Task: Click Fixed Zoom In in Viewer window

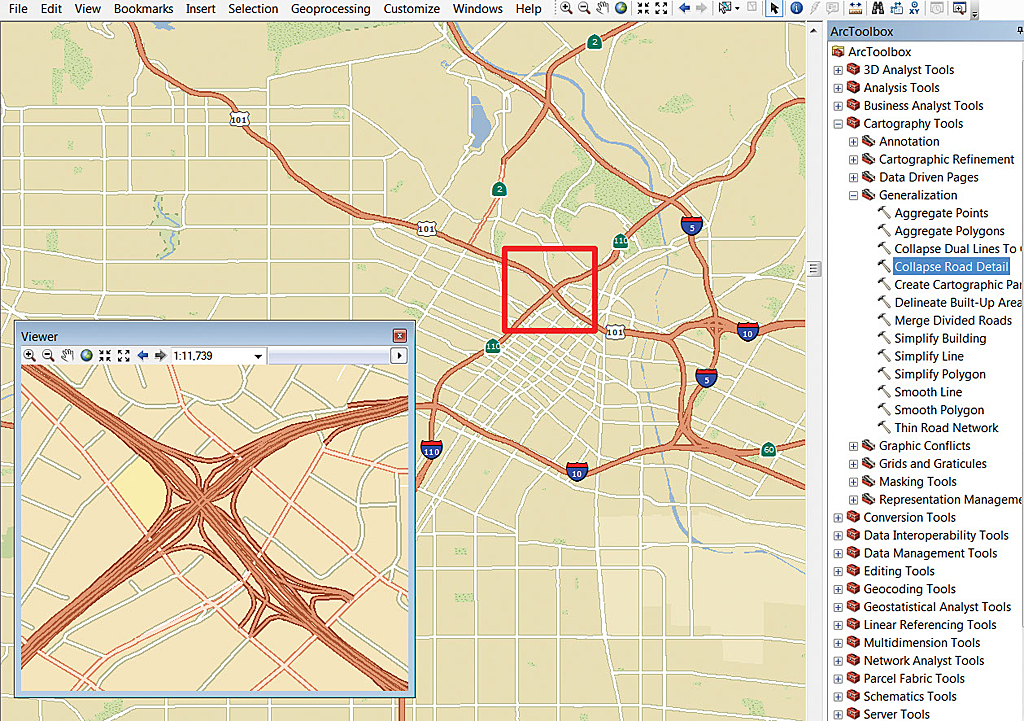Action: pyautogui.click(x=104, y=355)
